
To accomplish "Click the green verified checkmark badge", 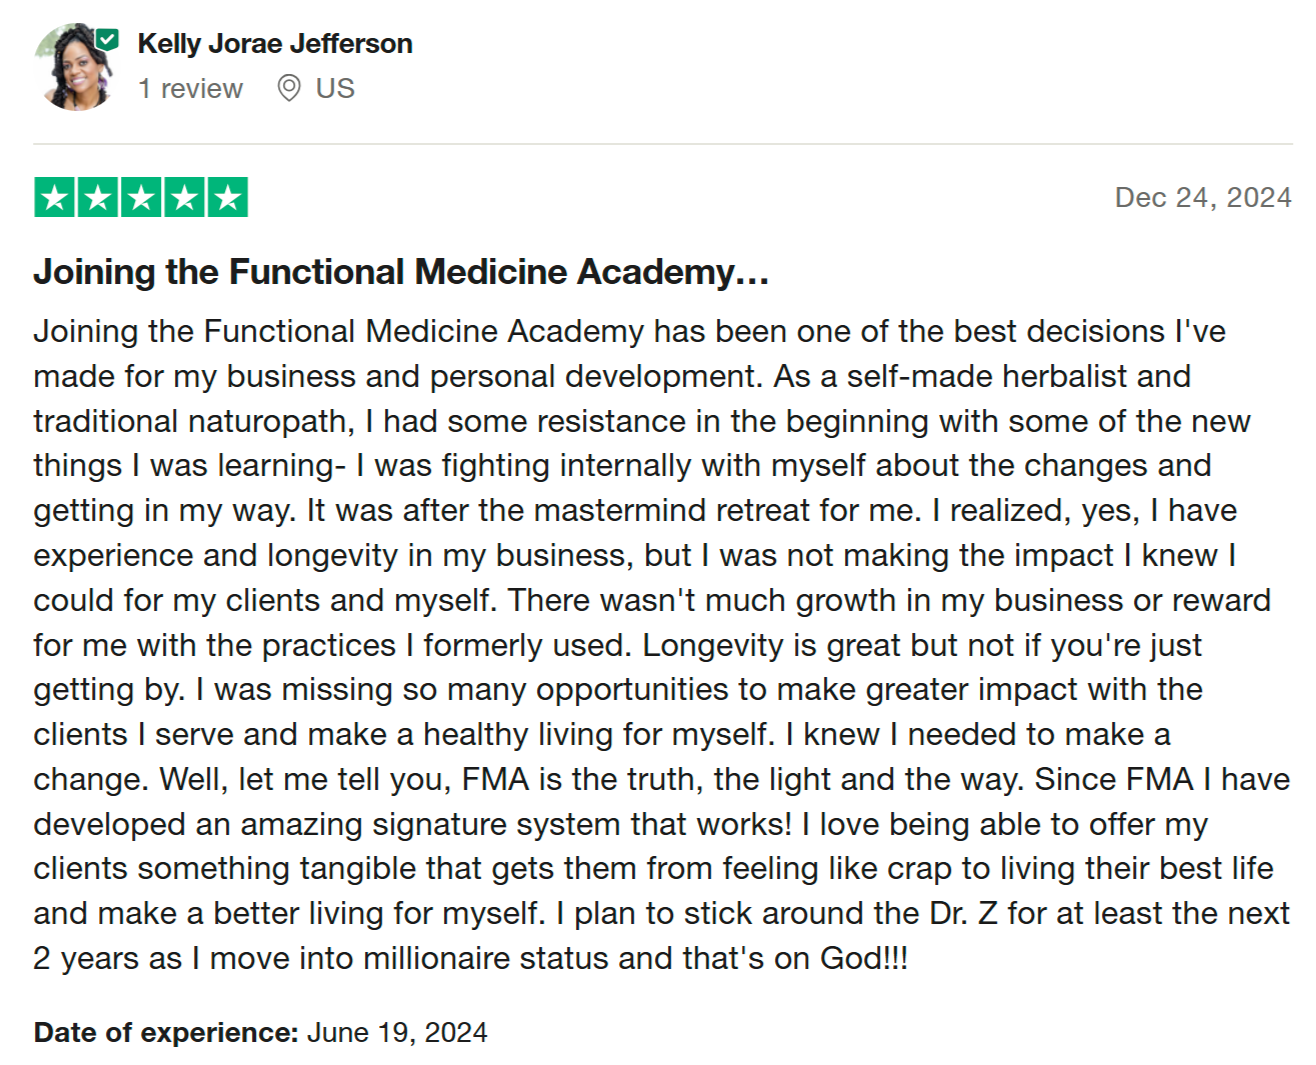I will (x=107, y=39).
